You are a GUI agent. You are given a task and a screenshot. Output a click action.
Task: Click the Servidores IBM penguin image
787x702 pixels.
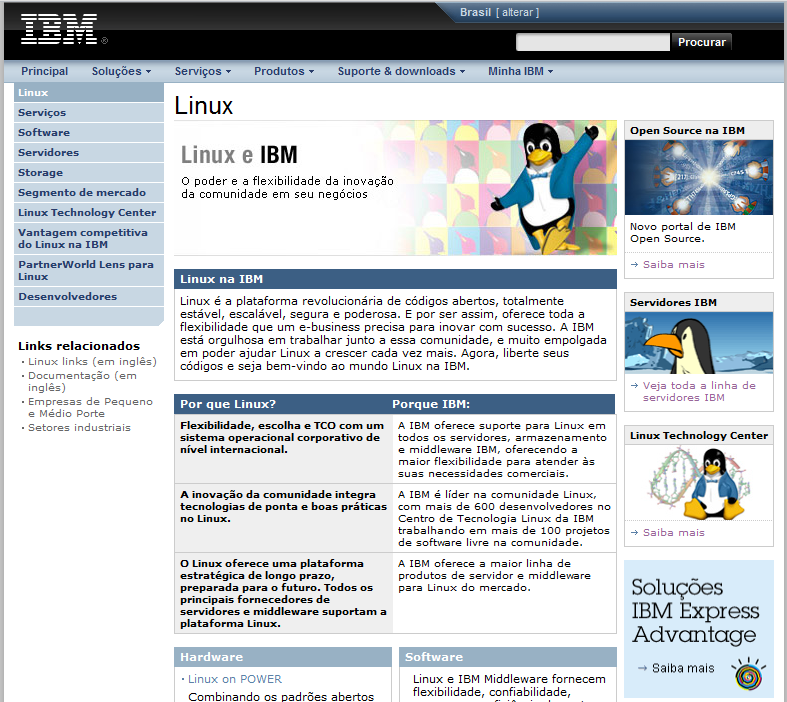[699, 343]
